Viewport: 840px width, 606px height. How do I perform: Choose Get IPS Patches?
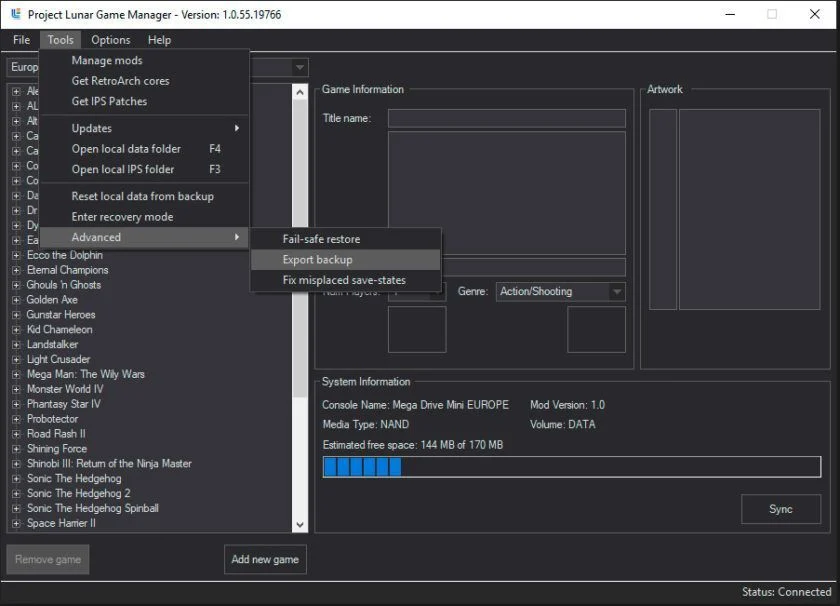coord(145,101)
